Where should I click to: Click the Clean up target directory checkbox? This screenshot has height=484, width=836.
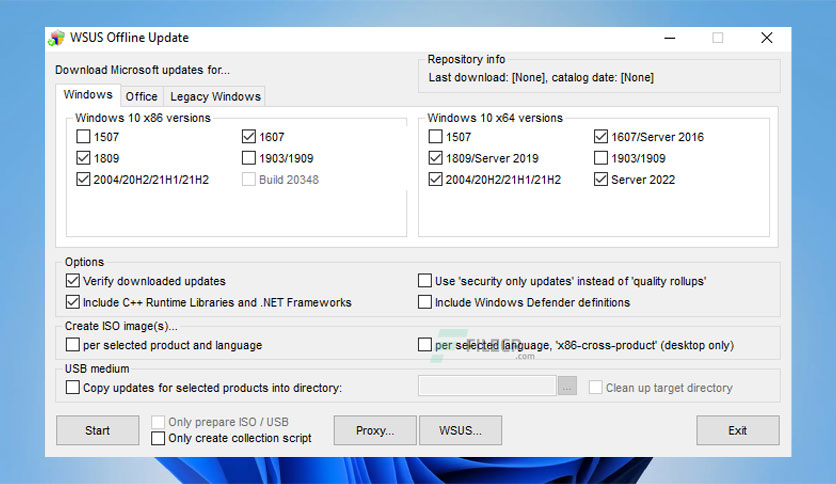tap(596, 387)
